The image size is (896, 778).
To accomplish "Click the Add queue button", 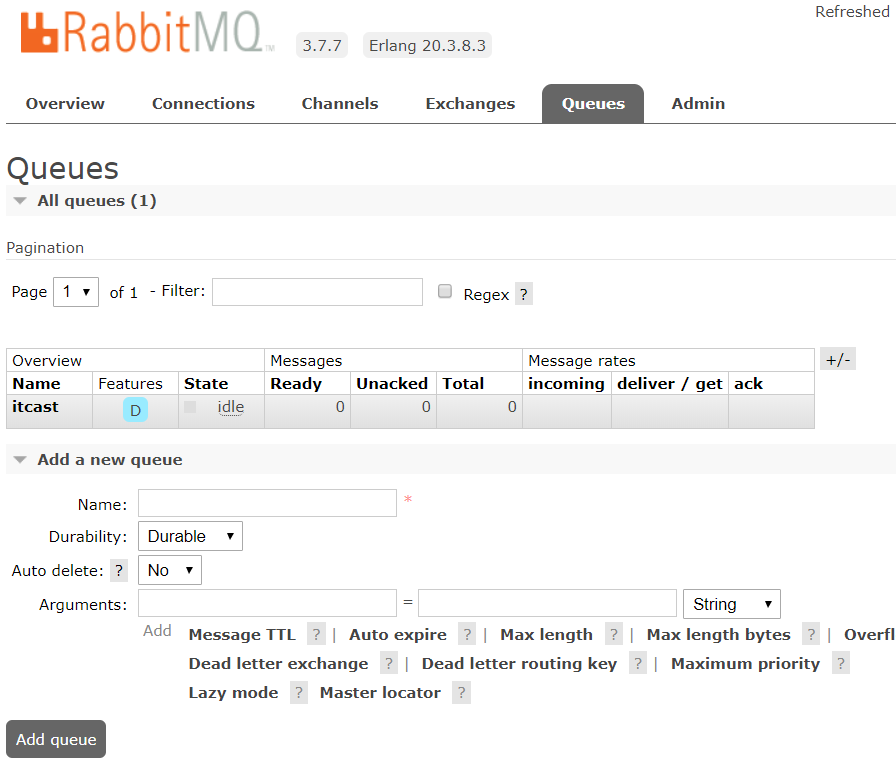I will [x=56, y=739].
